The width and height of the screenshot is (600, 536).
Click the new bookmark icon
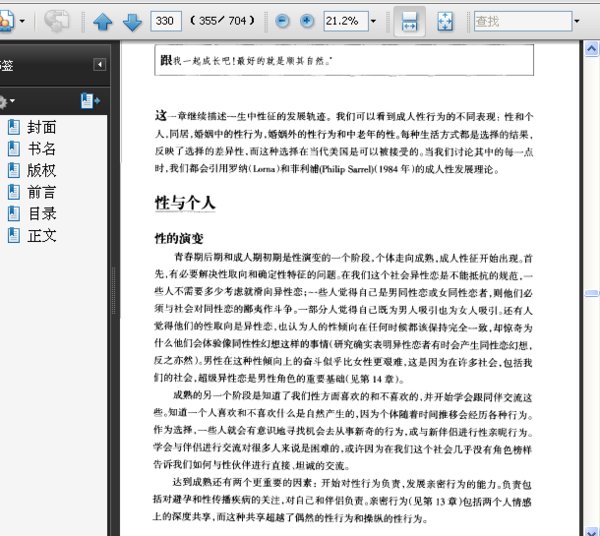tap(90, 101)
